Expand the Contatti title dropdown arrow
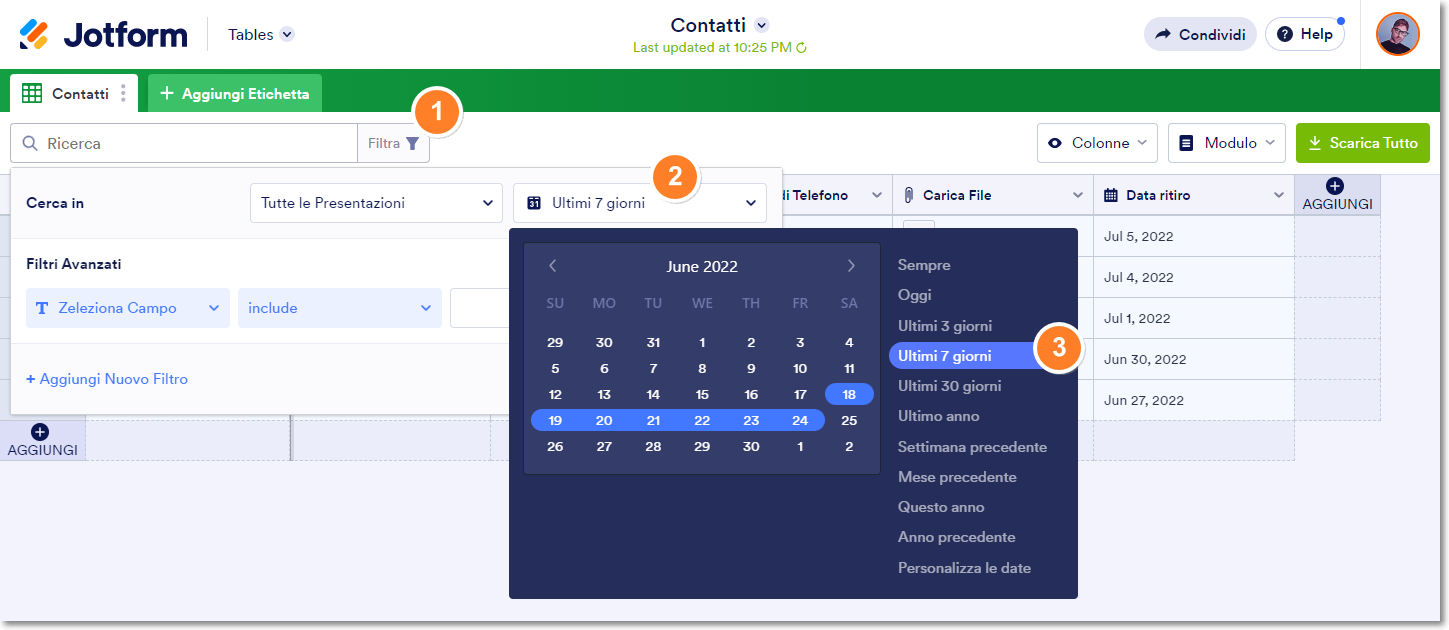This screenshot has width=1449, height=630. coord(762,25)
